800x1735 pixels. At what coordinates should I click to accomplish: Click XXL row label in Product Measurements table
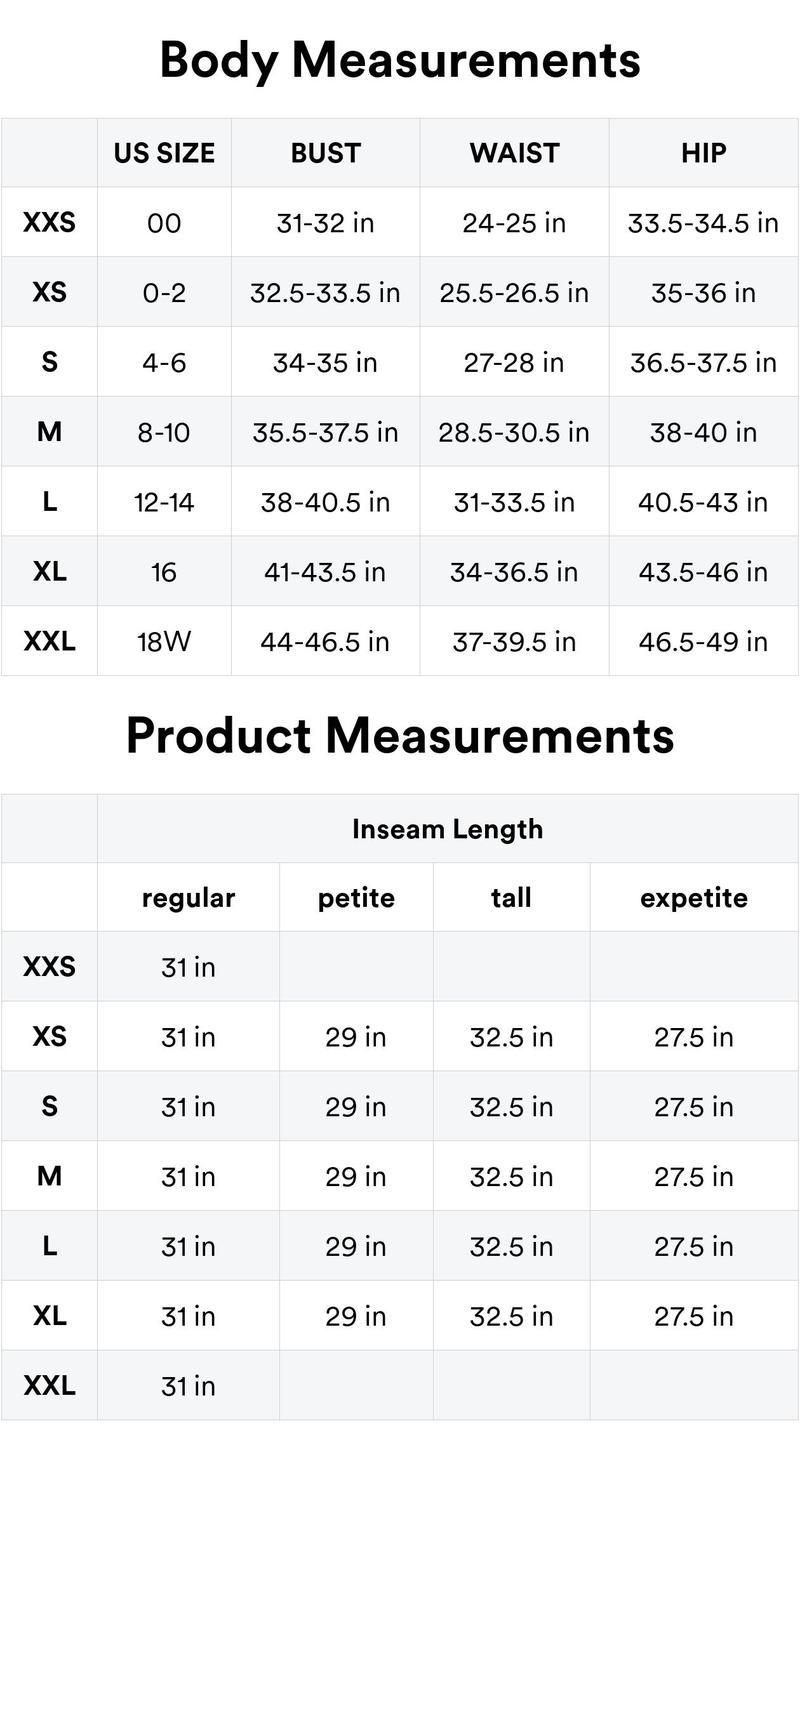(x=49, y=1385)
